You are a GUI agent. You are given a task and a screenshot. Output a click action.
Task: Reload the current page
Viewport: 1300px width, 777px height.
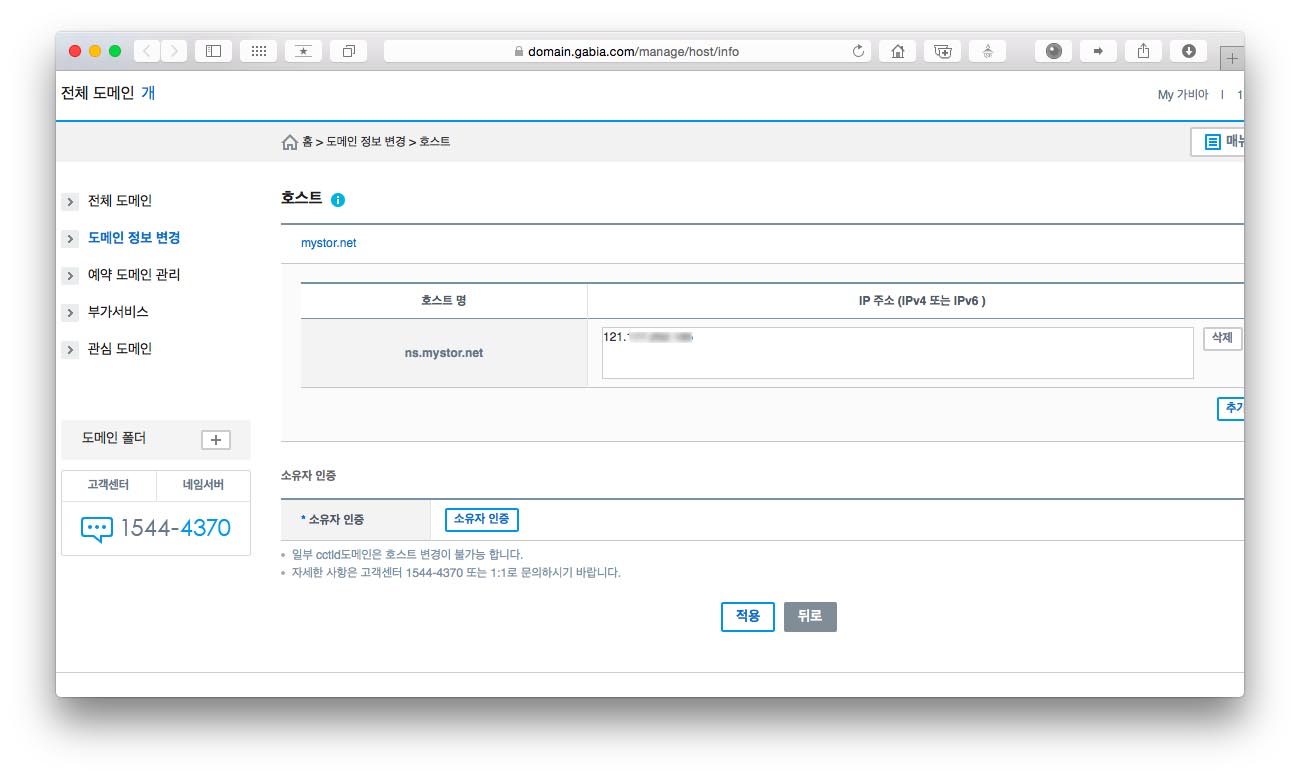click(858, 51)
